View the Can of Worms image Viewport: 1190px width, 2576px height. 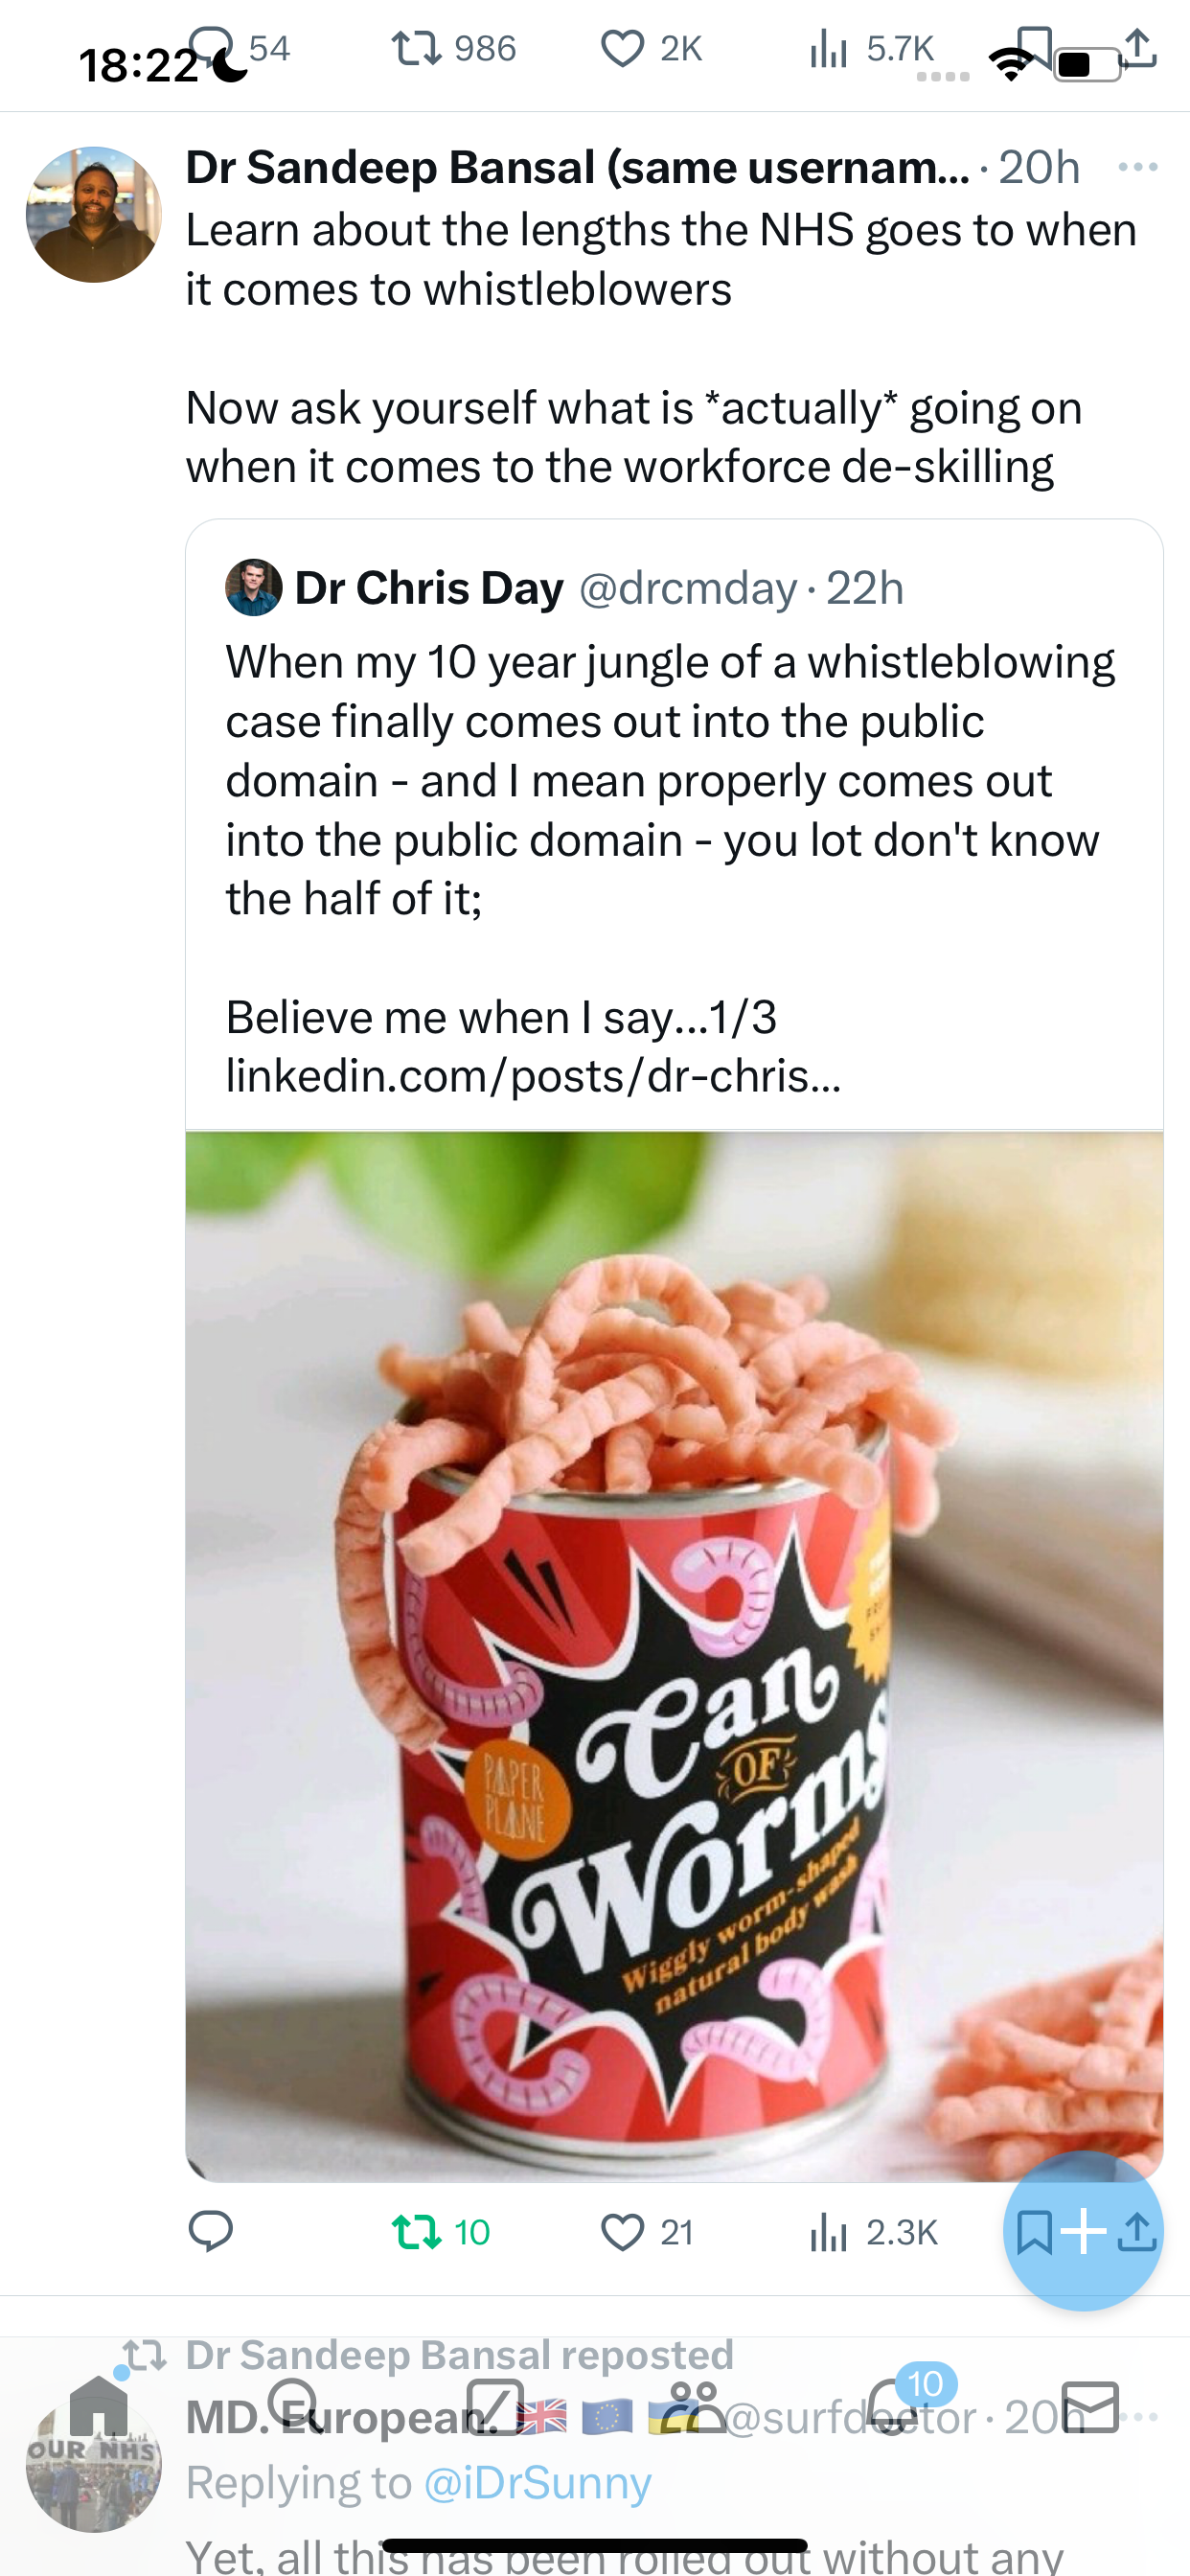pos(674,1656)
